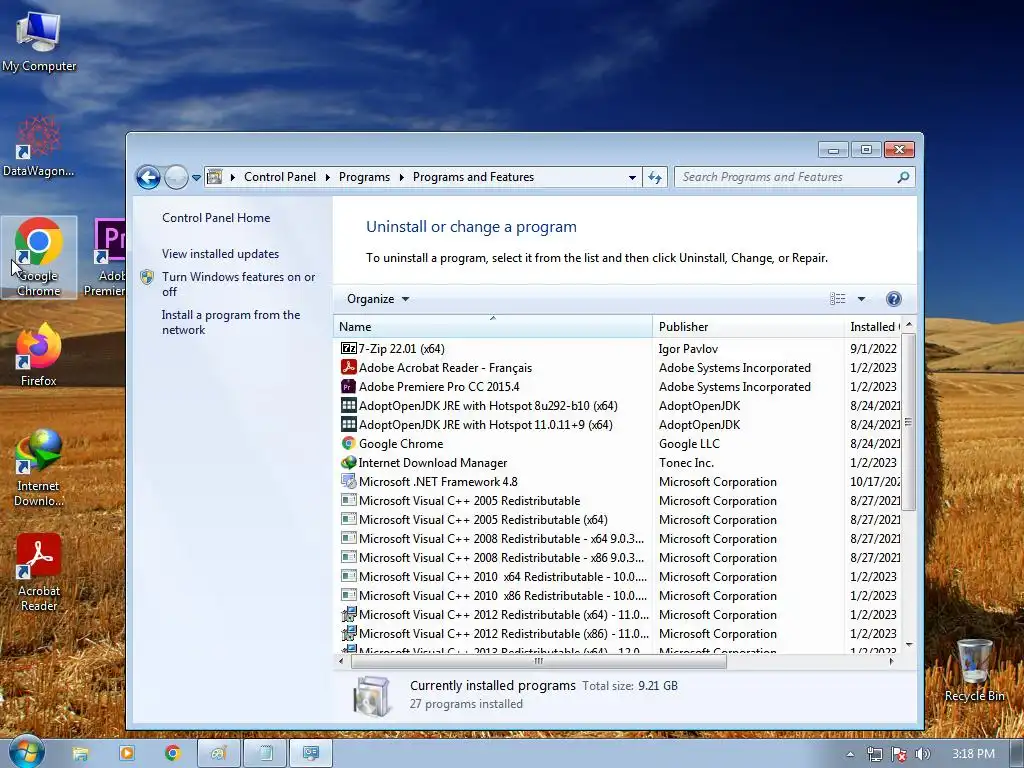This screenshot has width=1024, height=768.
Task: Click the Forward navigation arrow button
Action: tap(176, 177)
